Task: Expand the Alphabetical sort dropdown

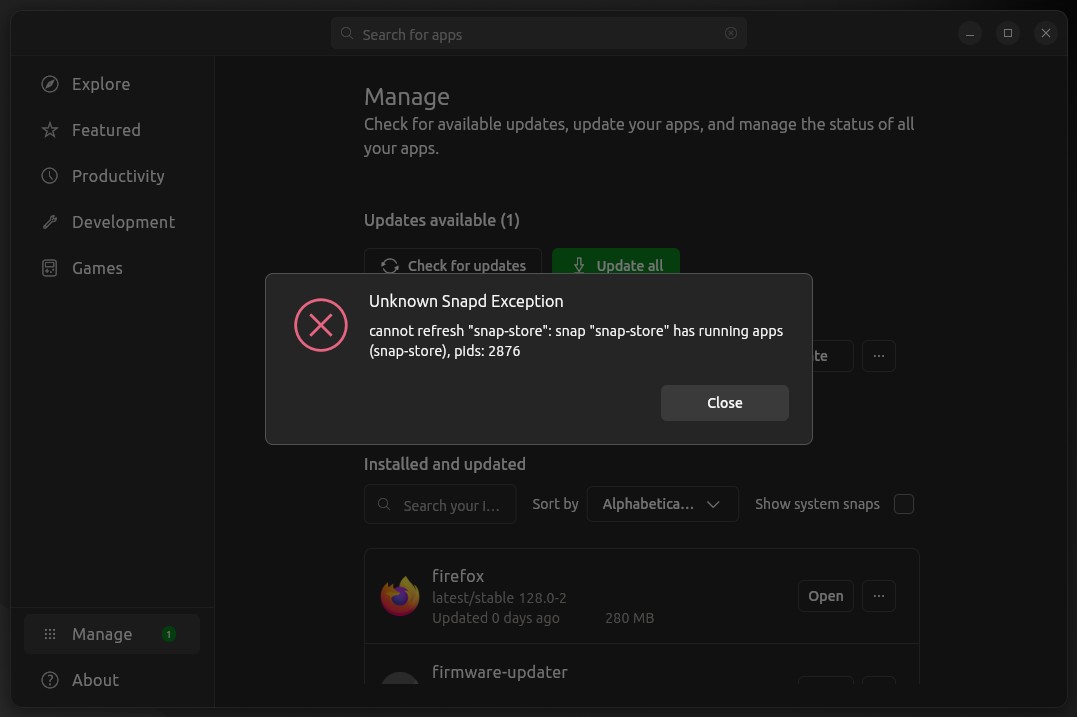Action: pos(663,504)
